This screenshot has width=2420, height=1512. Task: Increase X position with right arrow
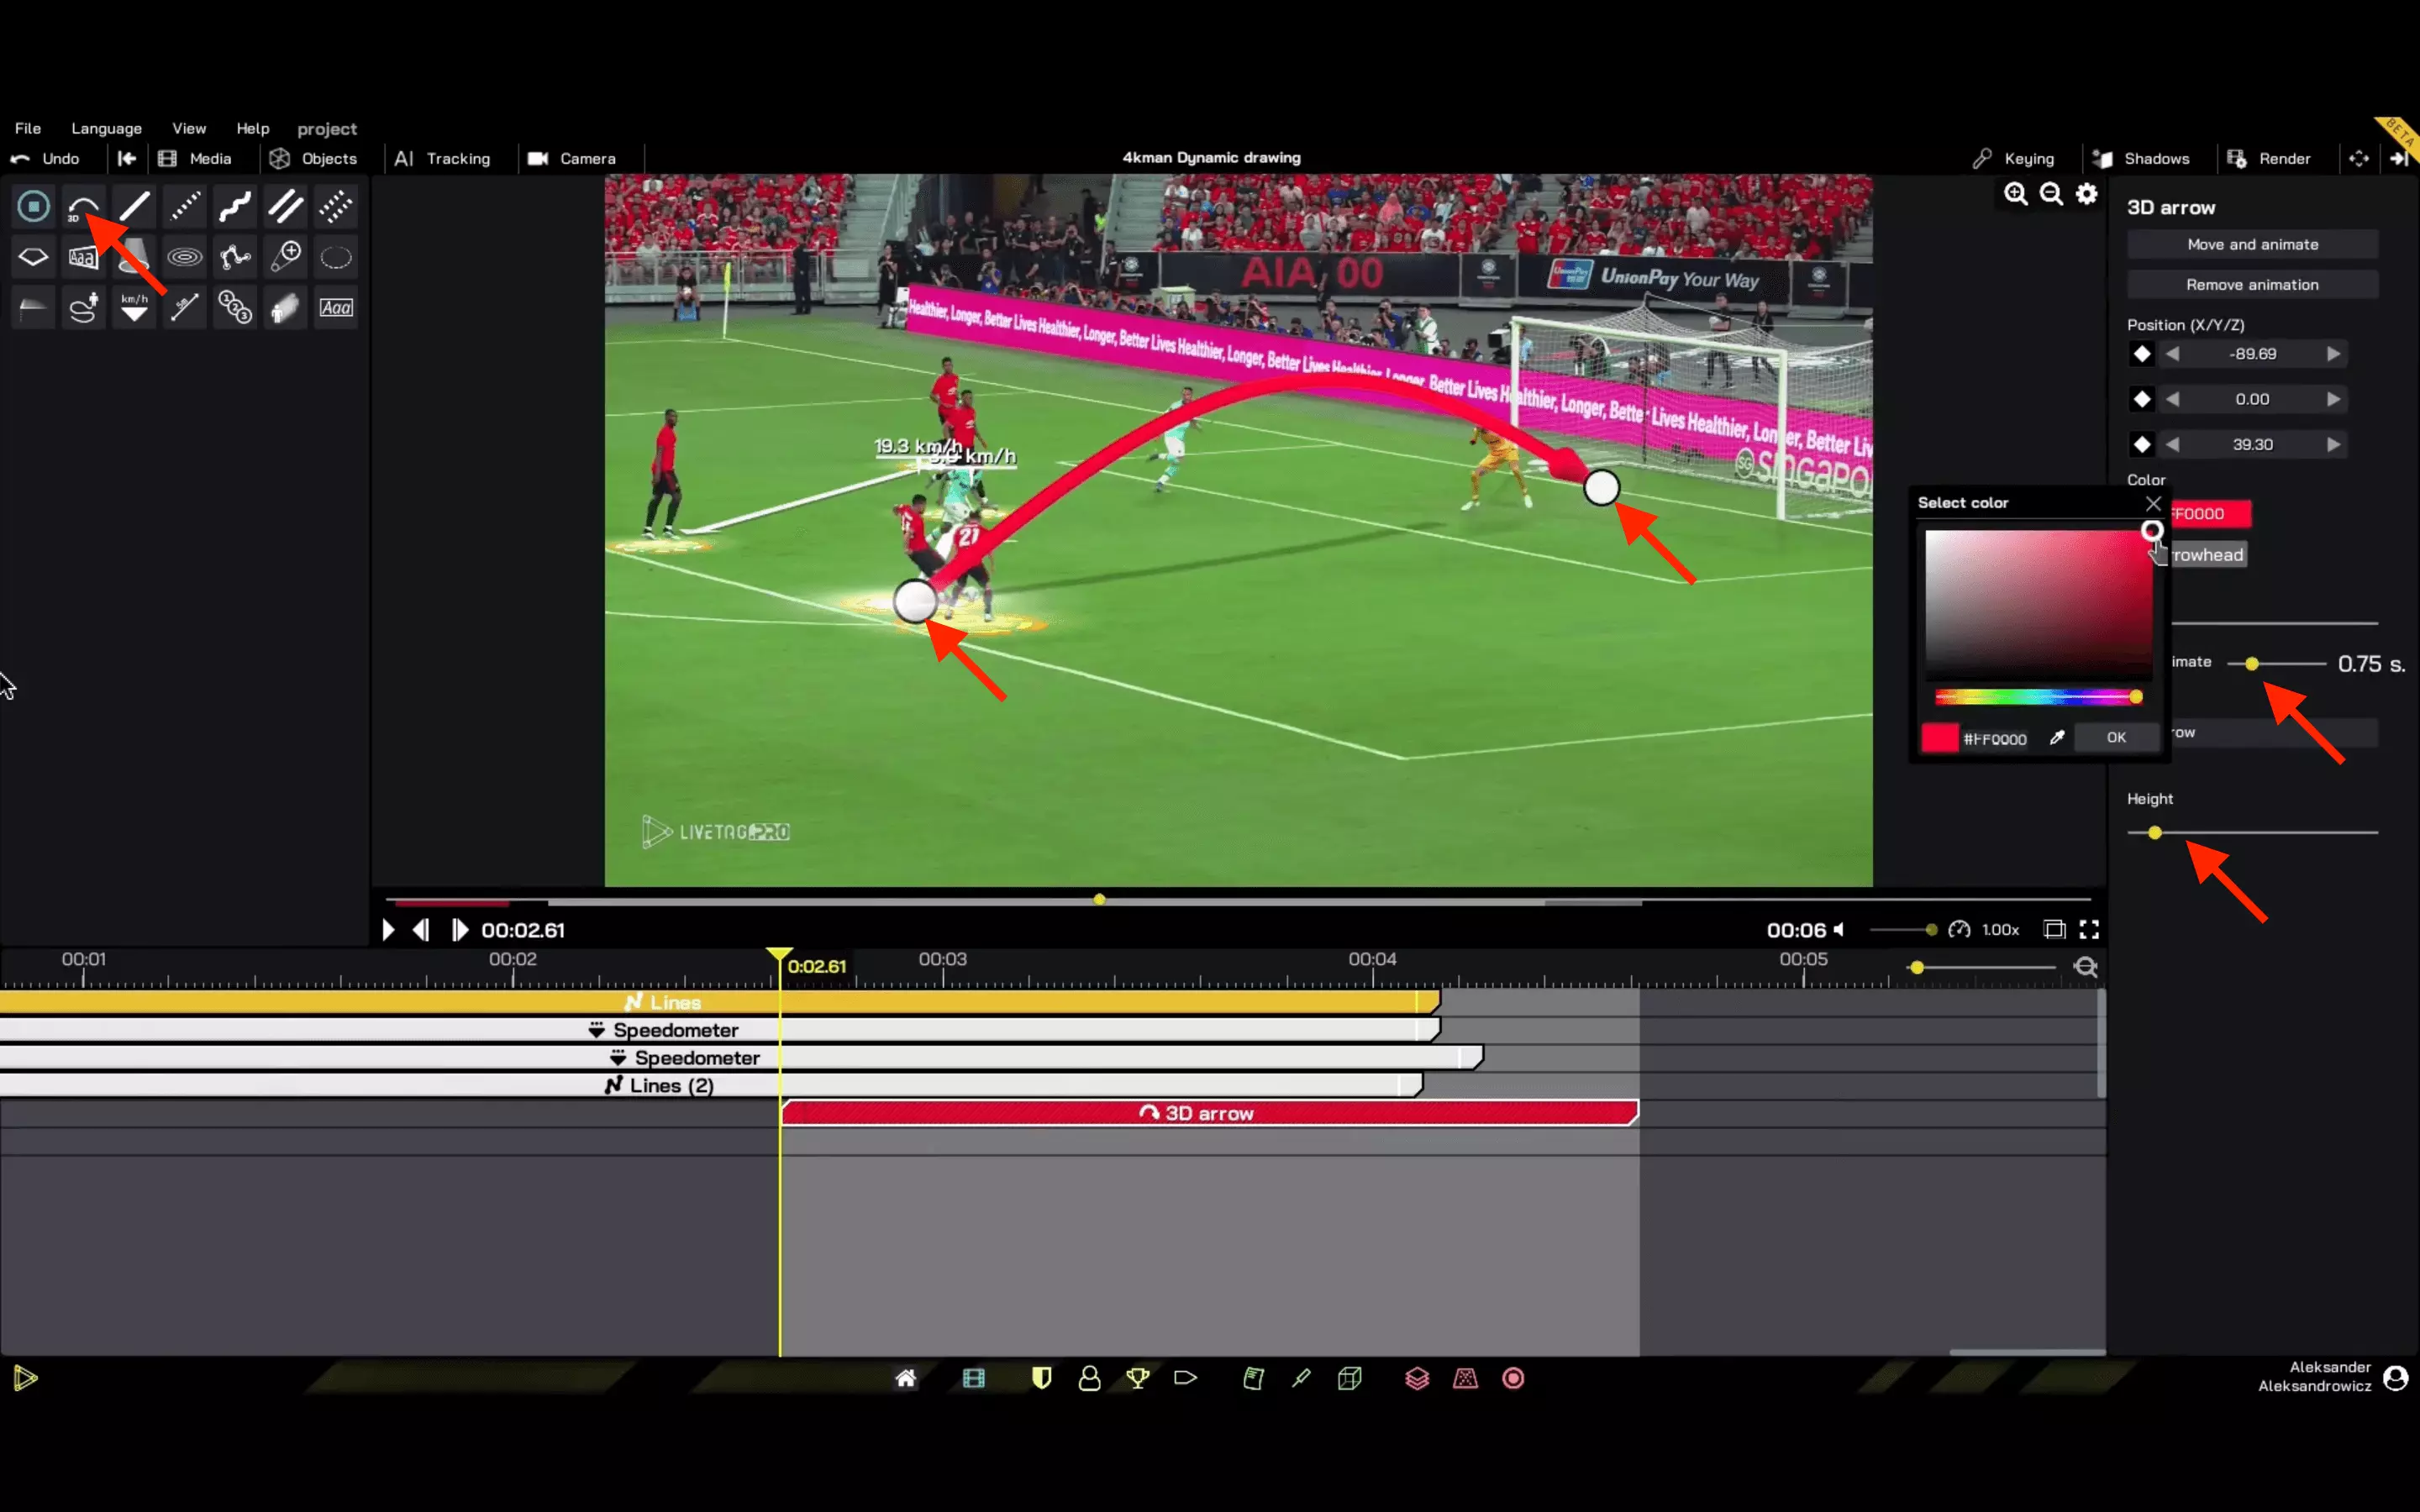[x=2333, y=354]
